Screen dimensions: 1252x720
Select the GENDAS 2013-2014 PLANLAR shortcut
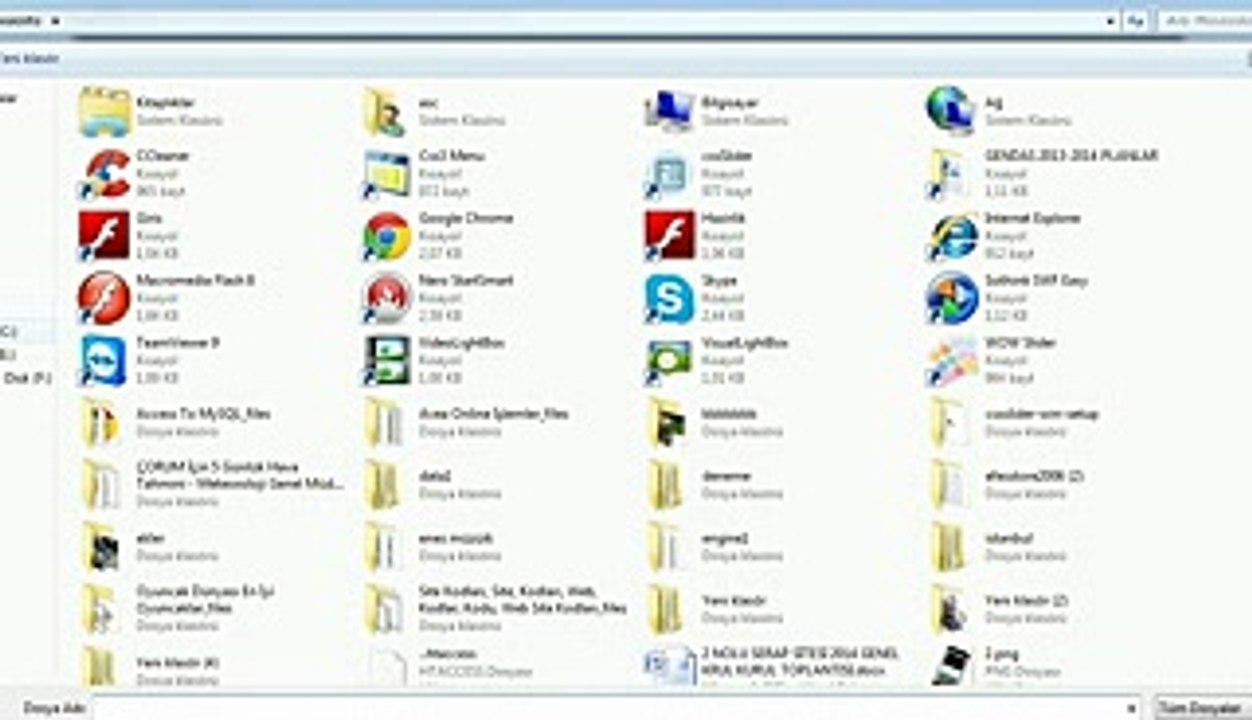[947, 173]
